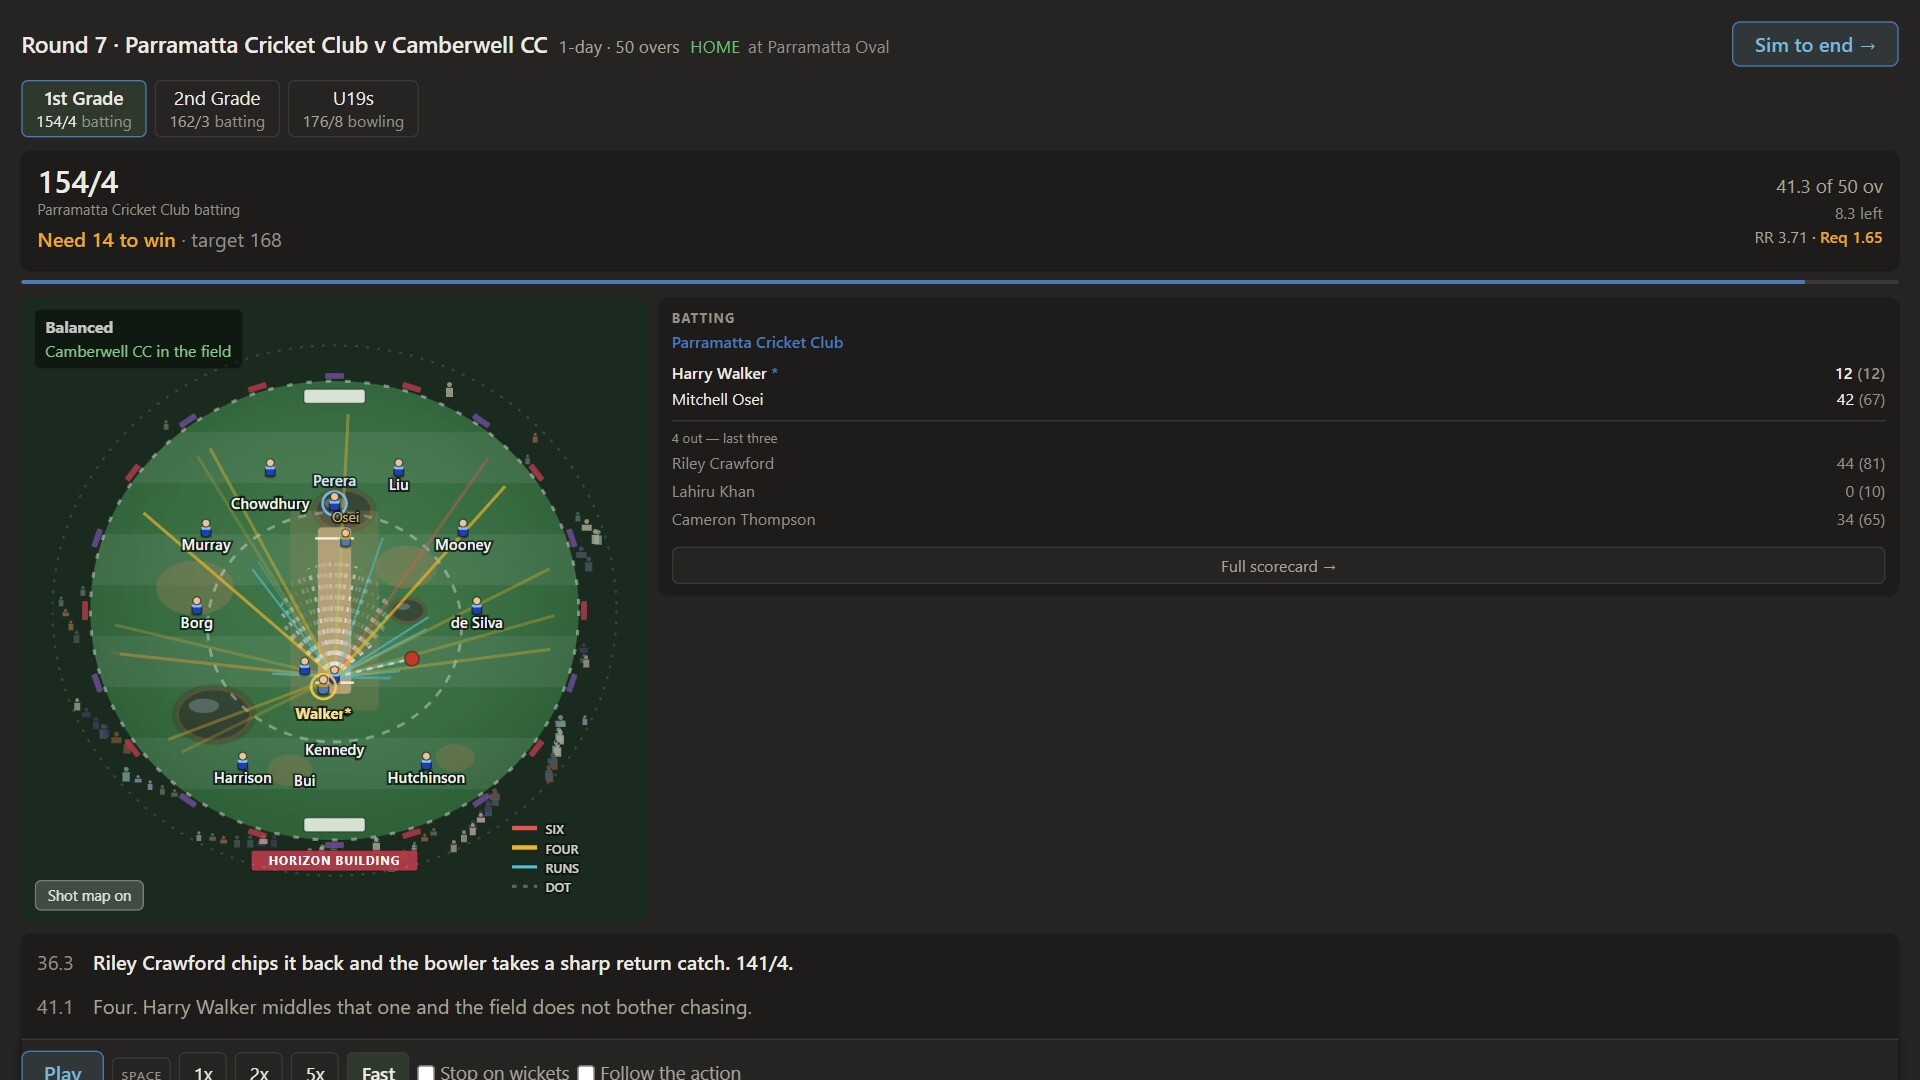Click the FOUR legend colour swatch

point(525,848)
